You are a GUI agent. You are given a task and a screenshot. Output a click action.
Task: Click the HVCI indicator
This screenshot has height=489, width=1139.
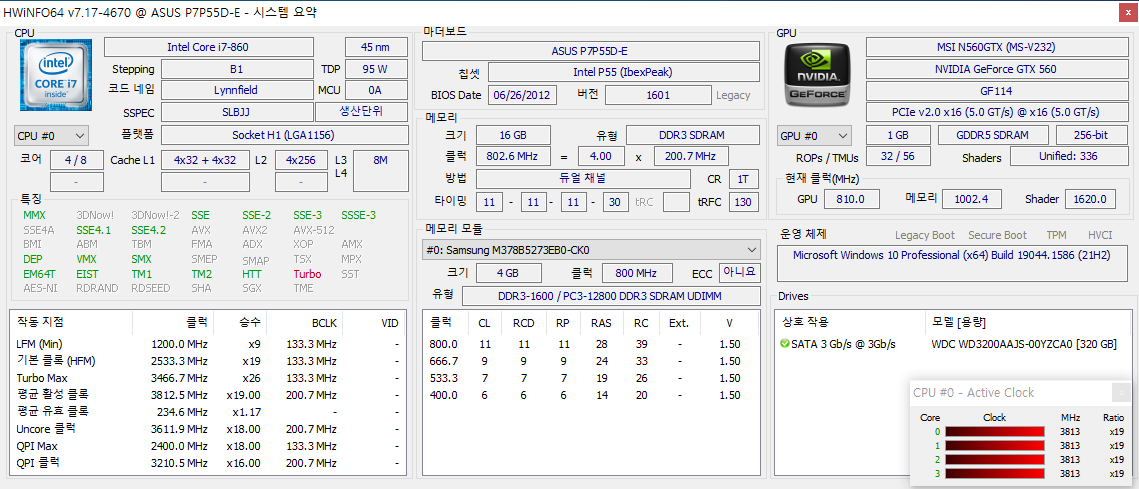coord(1100,235)
